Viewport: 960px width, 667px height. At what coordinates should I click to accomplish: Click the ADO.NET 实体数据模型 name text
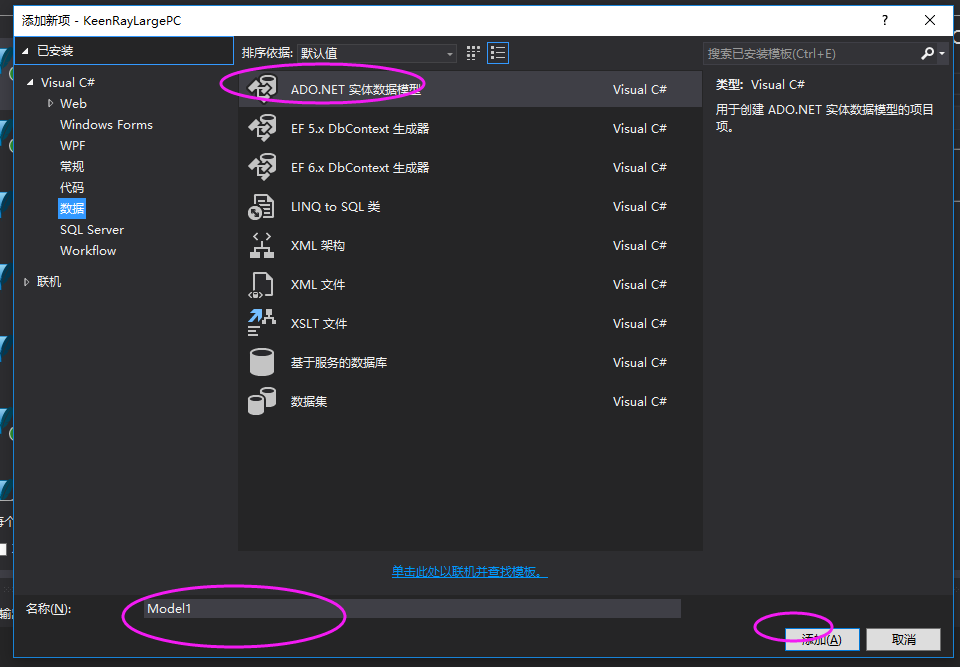click(356, 89)
